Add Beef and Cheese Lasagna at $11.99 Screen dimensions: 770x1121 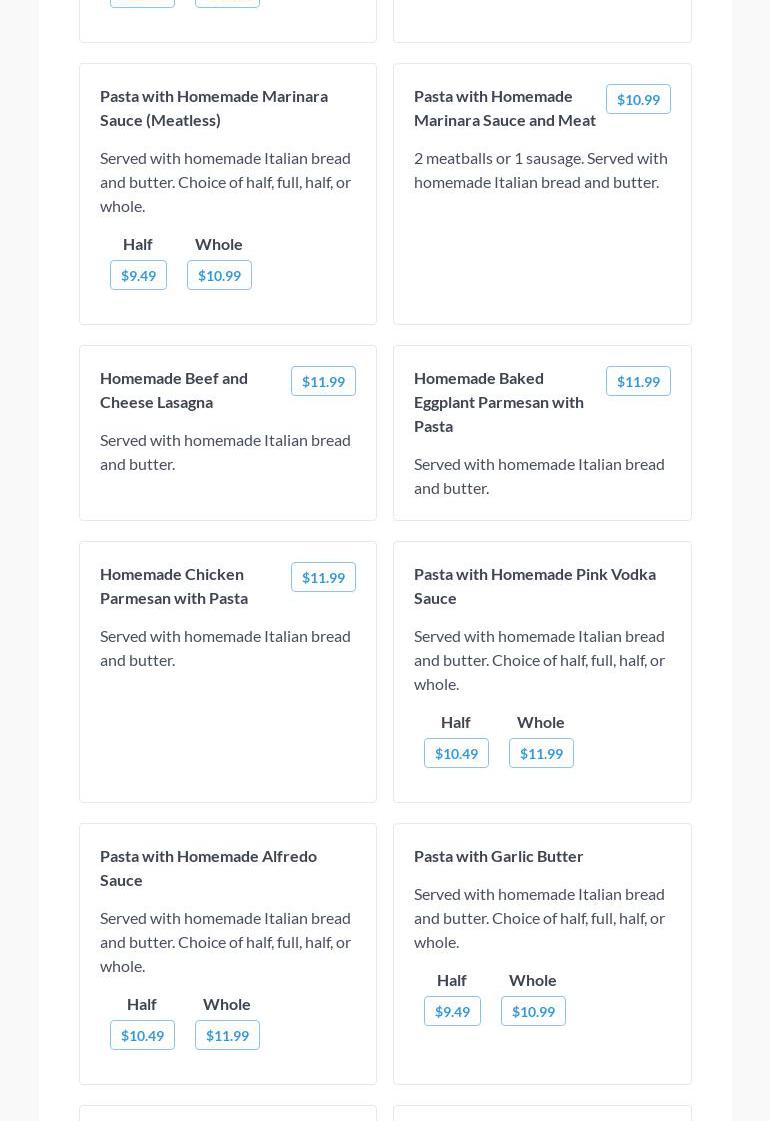323,381
